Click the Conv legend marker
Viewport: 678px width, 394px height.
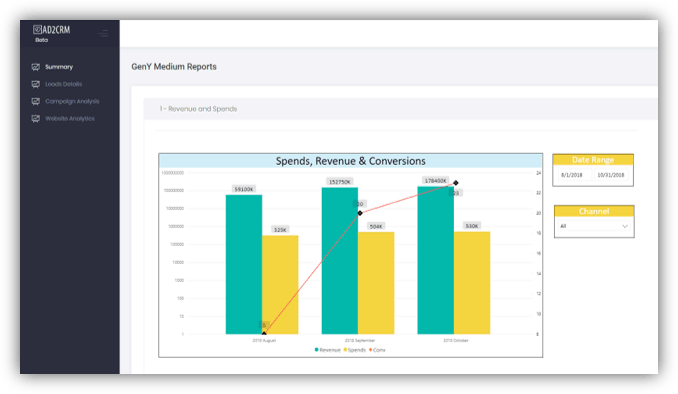pyautogui.click(x=370, y=350)
